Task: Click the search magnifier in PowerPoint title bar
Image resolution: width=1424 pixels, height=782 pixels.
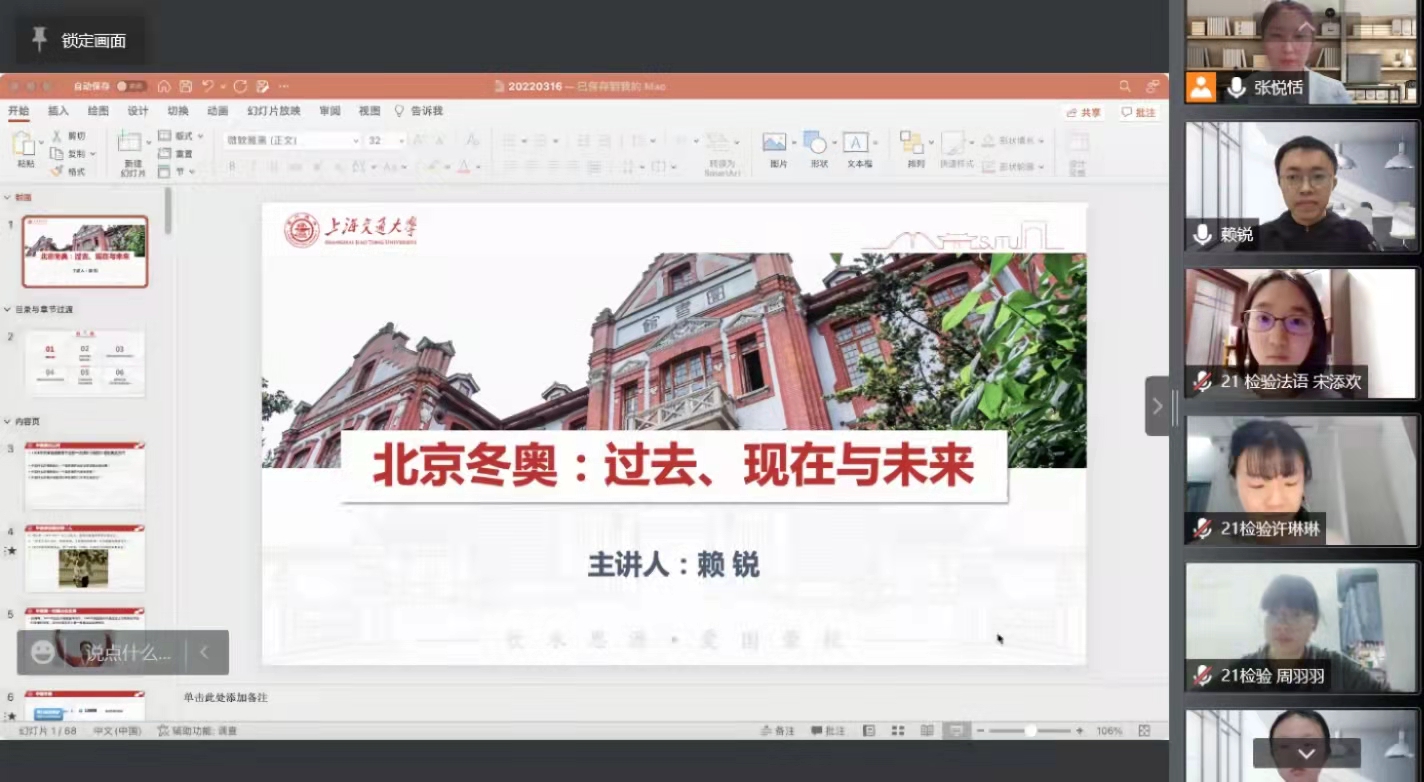Action: tap(1125, 87)
